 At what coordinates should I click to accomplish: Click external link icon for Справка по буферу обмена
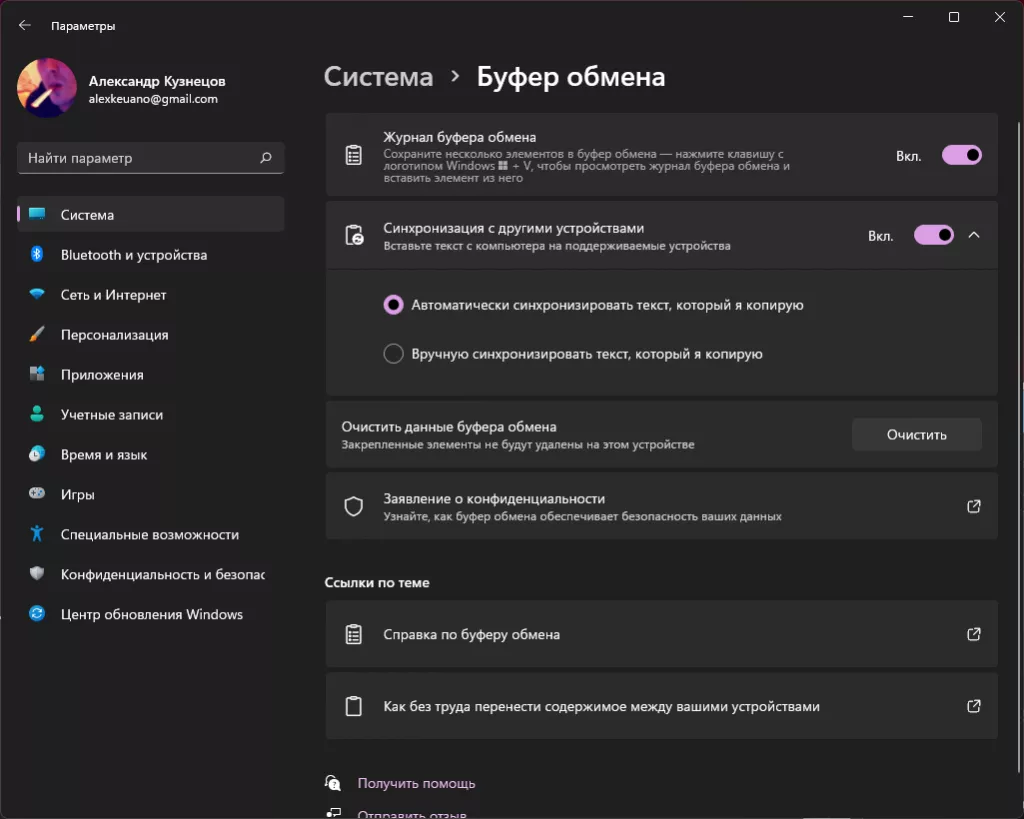(x=973, y=634)
